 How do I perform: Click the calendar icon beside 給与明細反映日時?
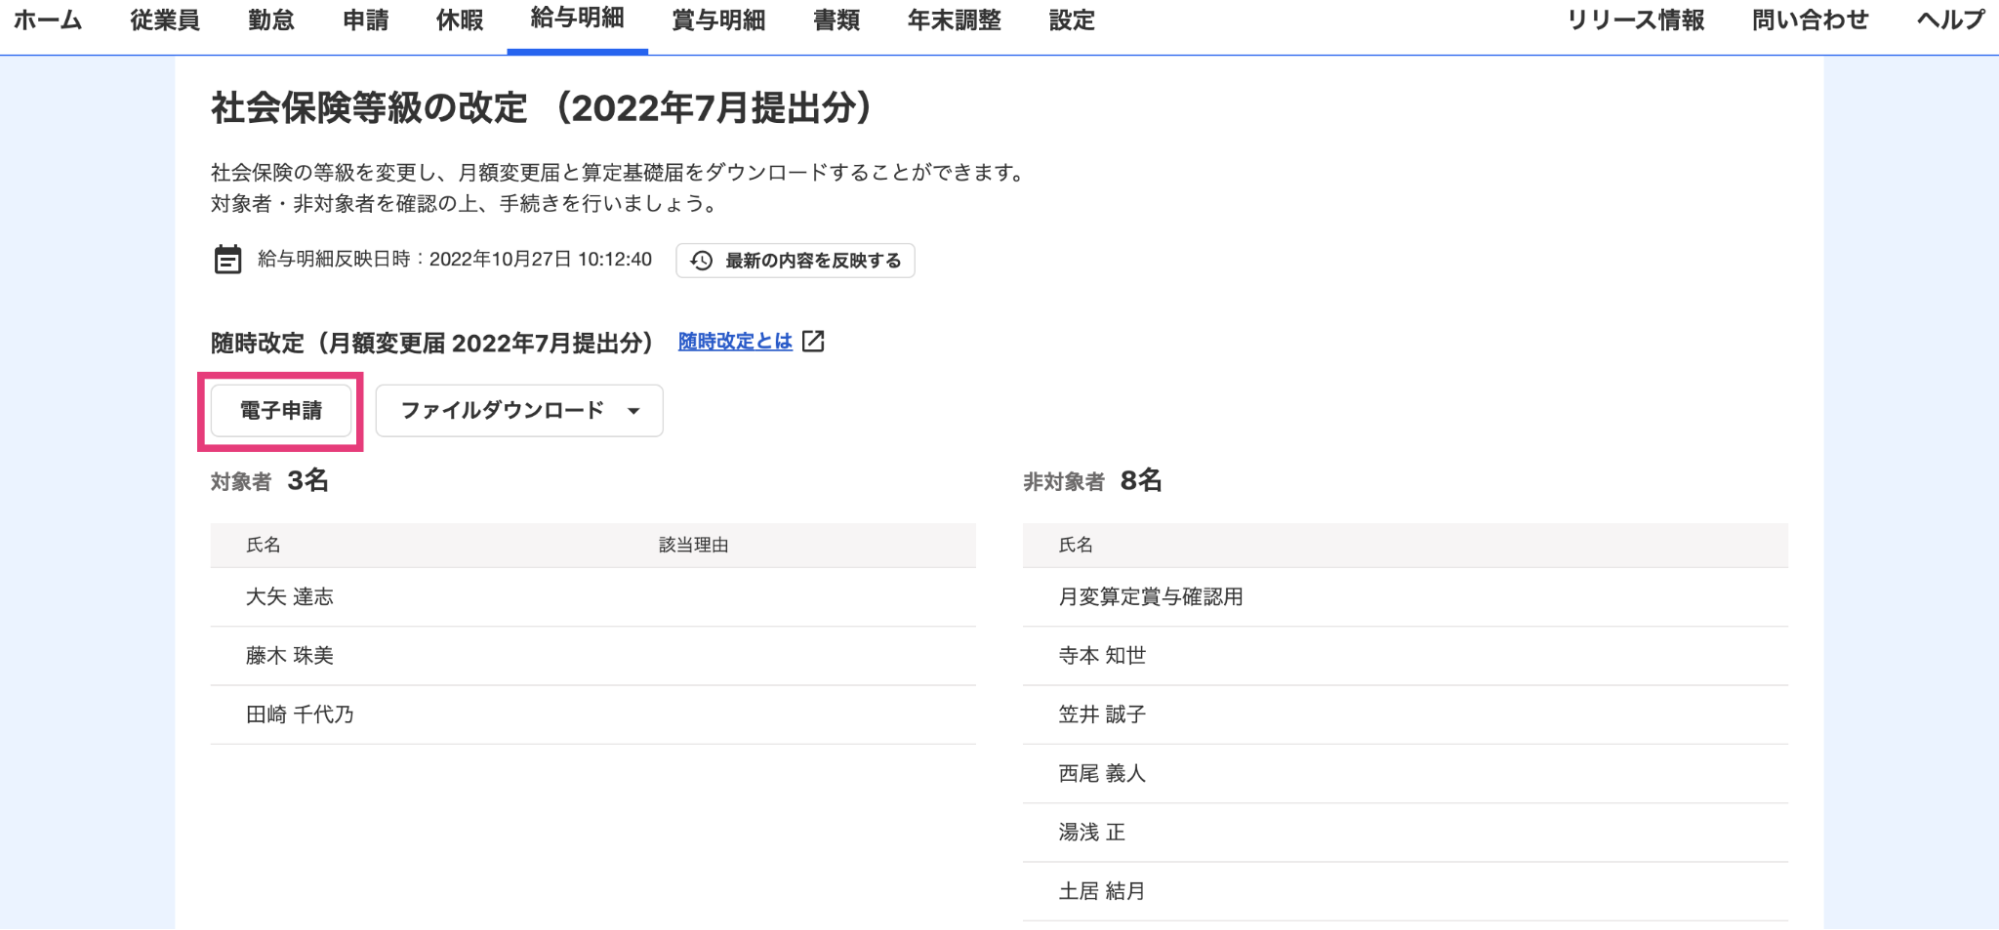click(227, 260)
